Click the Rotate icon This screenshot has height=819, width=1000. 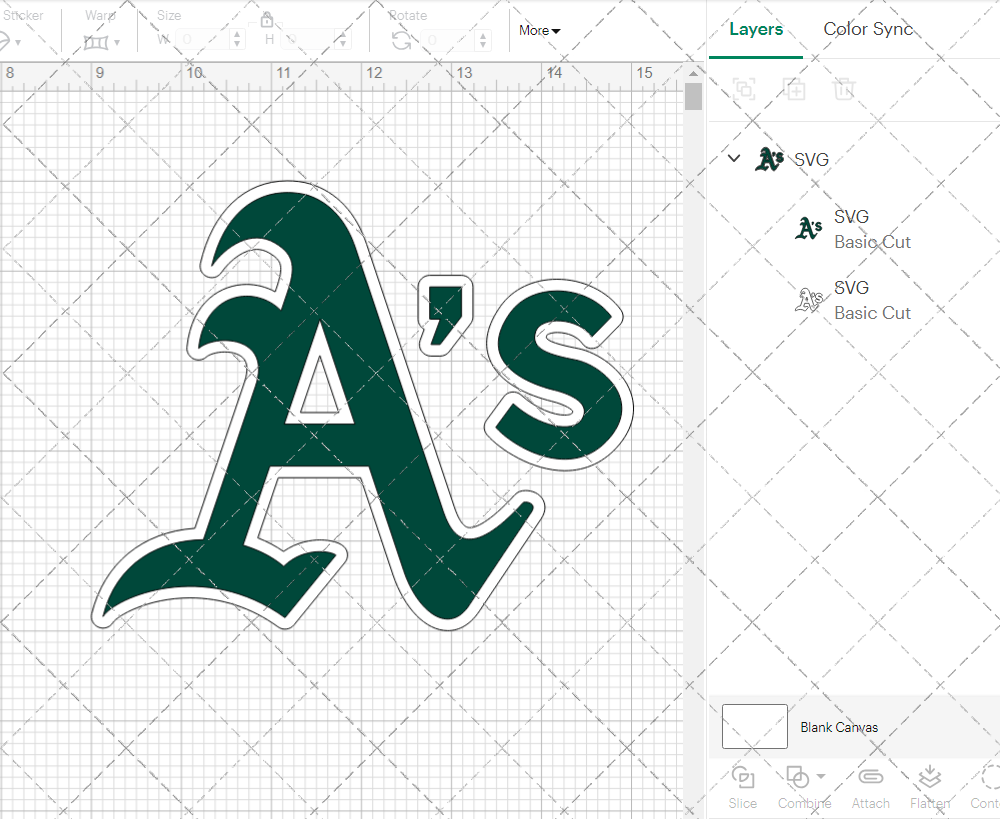pyautogui.click(x=401, y=41)
